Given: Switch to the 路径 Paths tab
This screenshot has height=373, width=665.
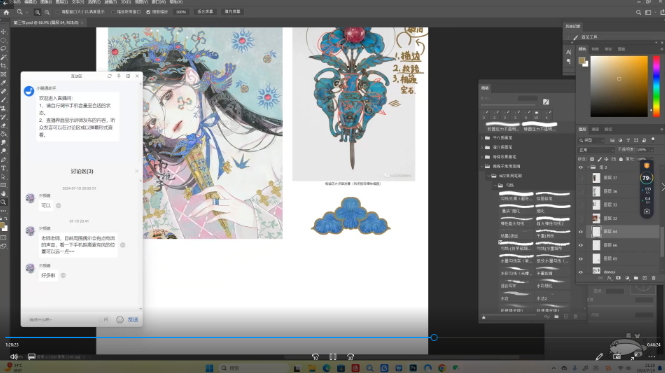Looking at the screenshot, I should (608, 129).
